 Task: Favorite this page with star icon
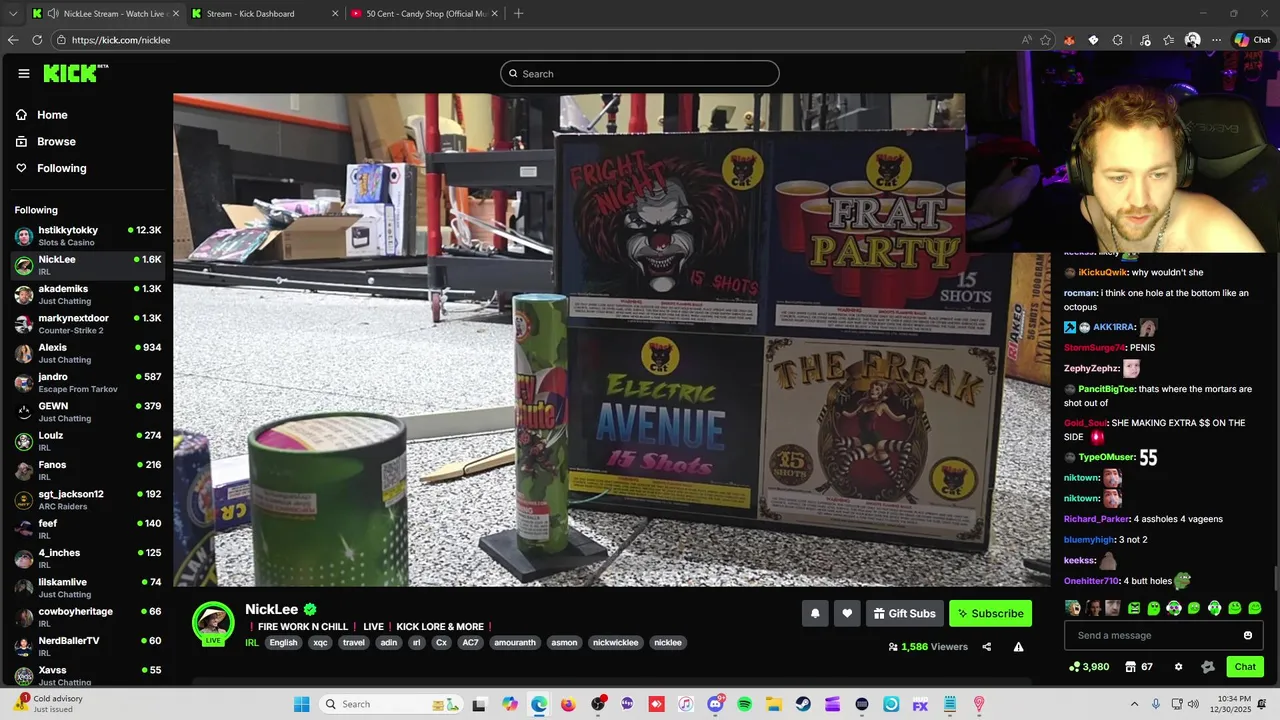(x=1045, y=40)
